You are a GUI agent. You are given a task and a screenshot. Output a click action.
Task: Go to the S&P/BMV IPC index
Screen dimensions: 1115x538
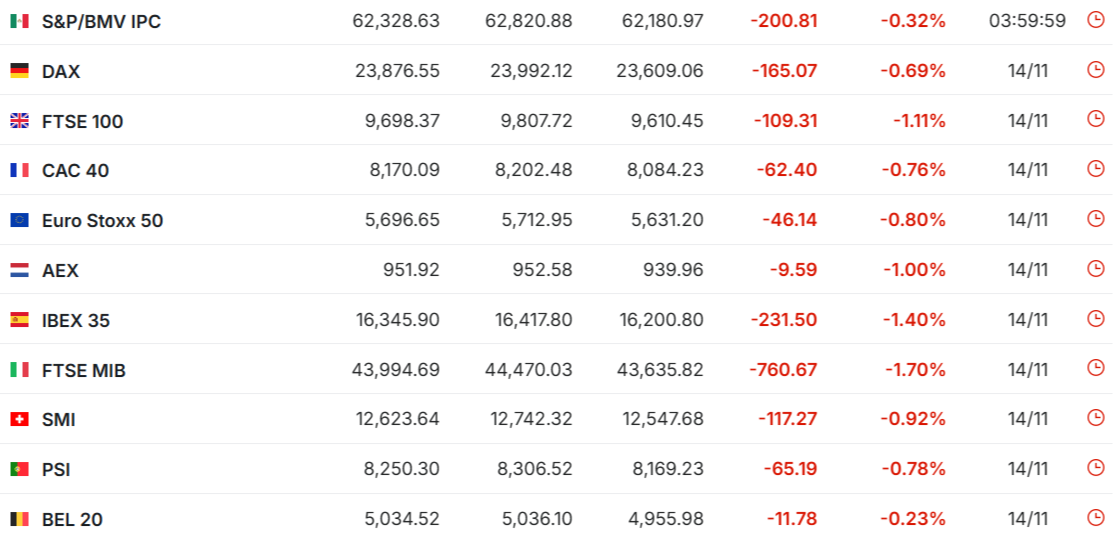tap(101, 22)
